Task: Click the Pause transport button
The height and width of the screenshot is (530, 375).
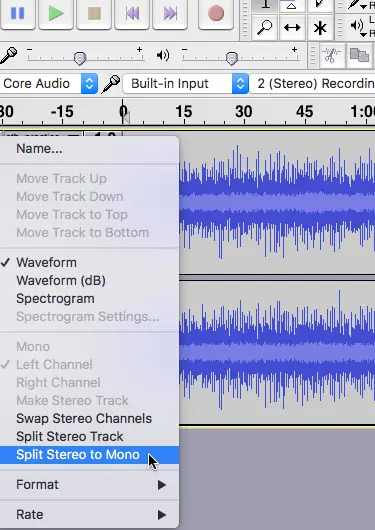Action: tap(18, 14)
